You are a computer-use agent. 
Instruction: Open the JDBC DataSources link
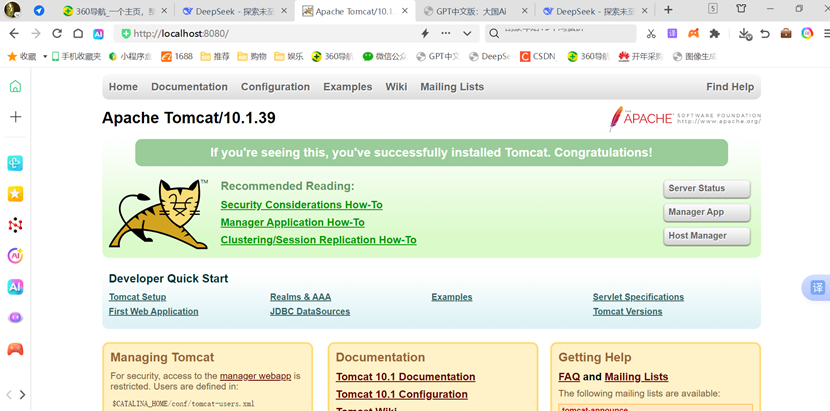310,311
